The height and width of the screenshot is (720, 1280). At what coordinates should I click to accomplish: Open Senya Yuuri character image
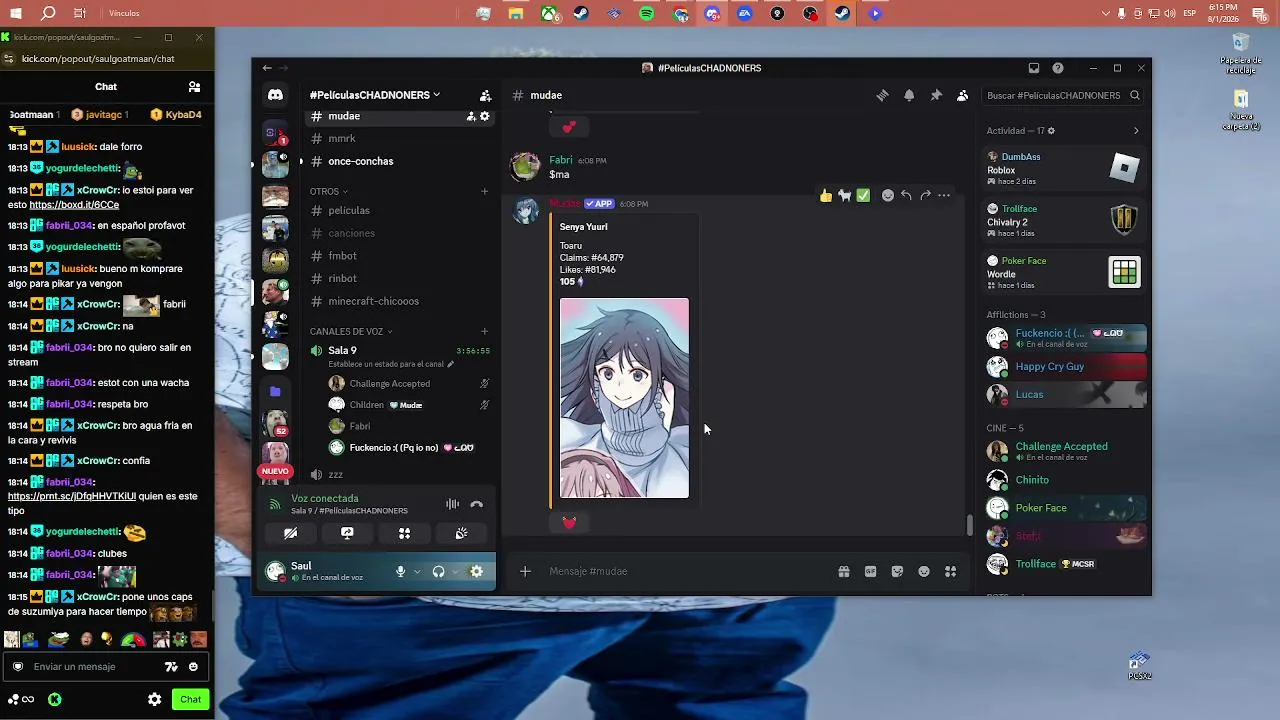click(624, 398)
